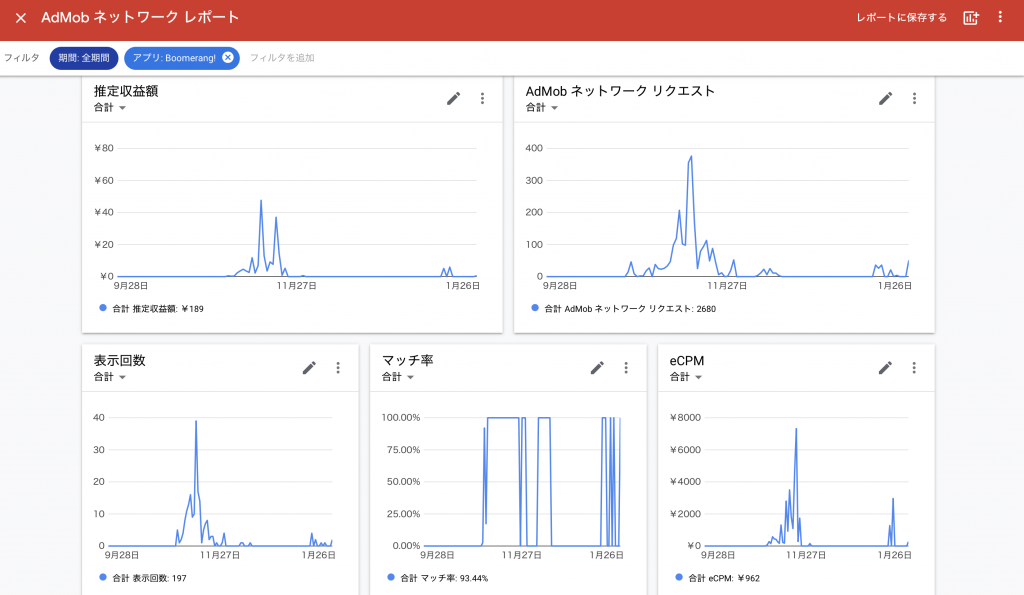Screen dimensions: 1024x595
Task: Click the フィルタを追加 input field
Action: (282, 58)
